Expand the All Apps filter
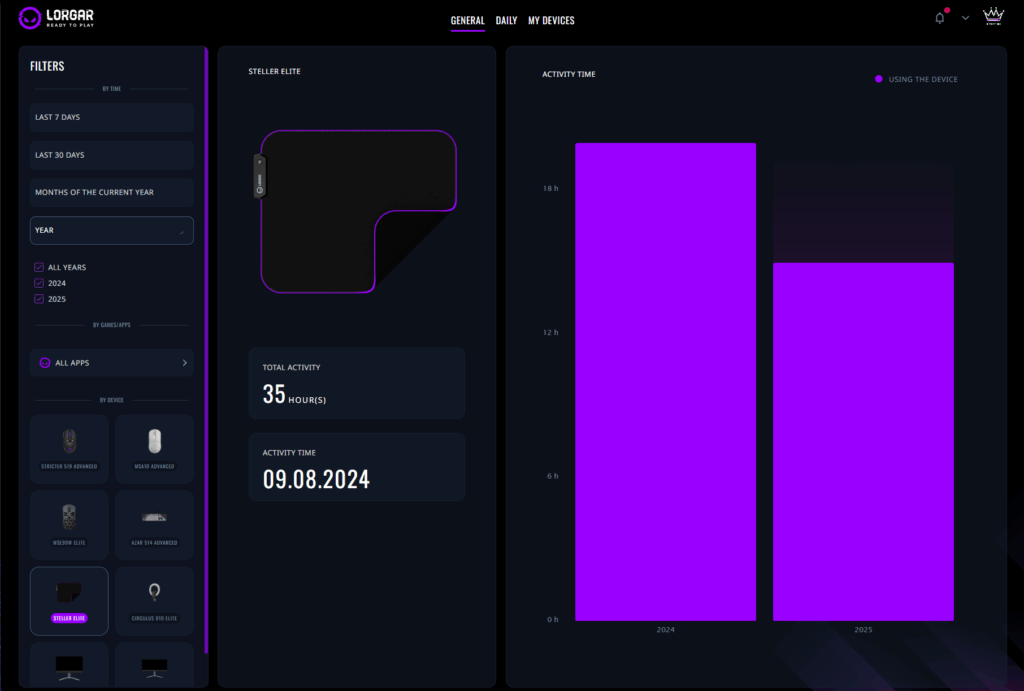 (111, 363)
